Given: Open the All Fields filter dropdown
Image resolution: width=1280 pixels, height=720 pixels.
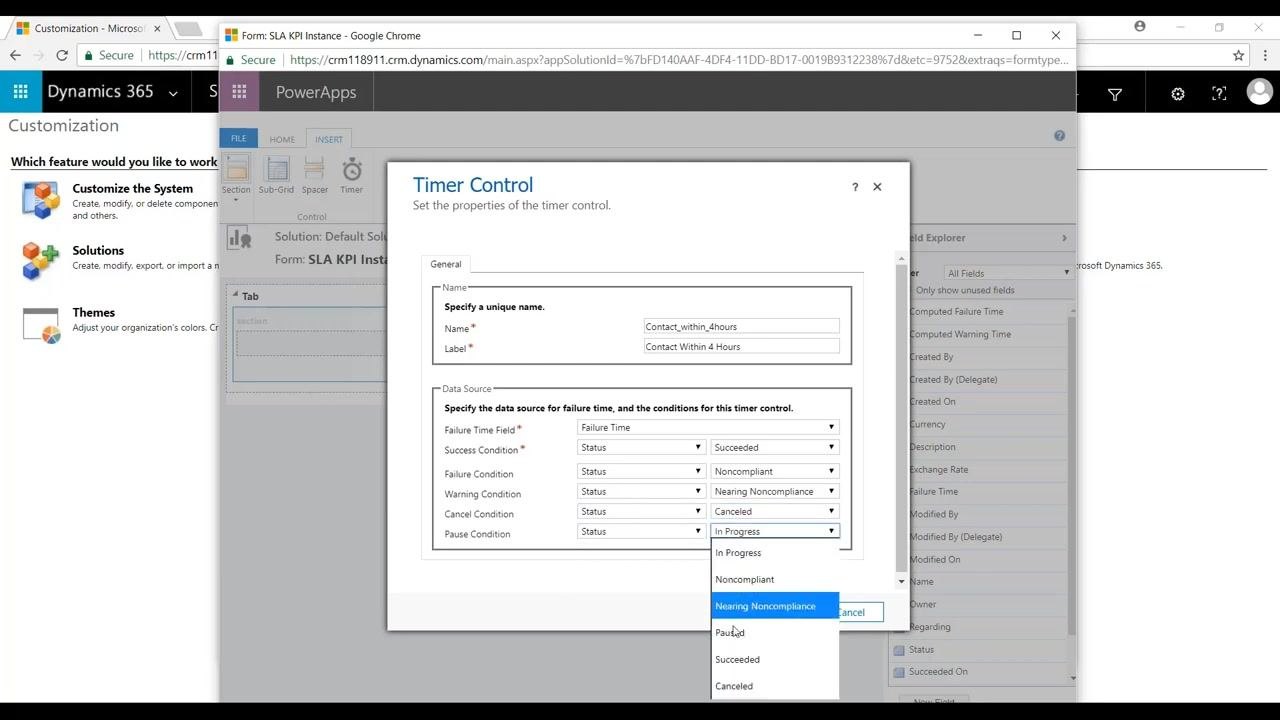Looking at the screenshot, I should point(1007,273).
